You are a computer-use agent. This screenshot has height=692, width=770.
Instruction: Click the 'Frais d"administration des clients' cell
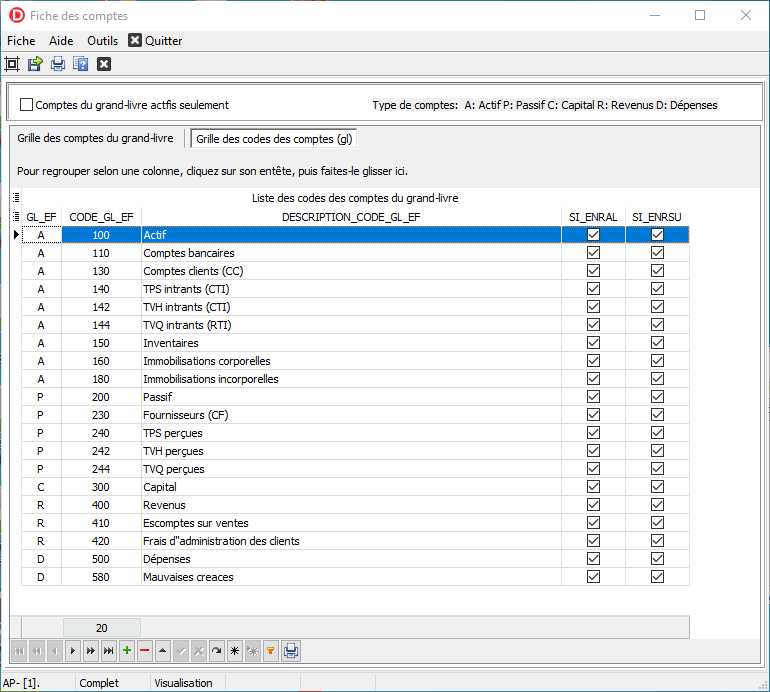tap(351, 541)
